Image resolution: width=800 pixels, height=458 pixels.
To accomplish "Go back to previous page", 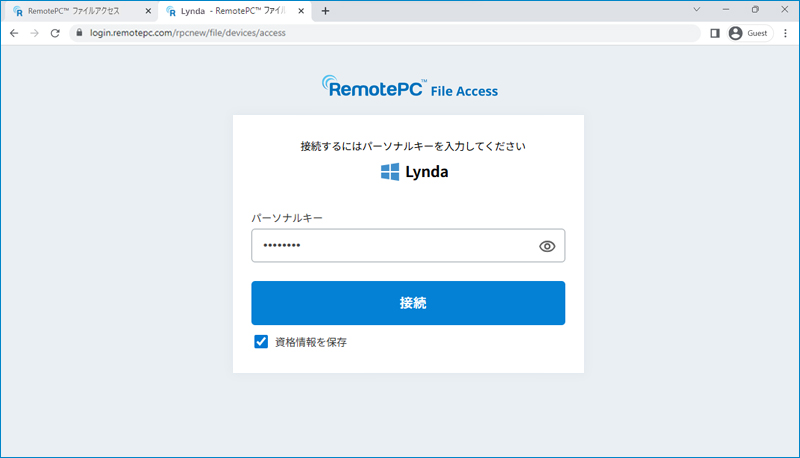I will click(14, 33).
